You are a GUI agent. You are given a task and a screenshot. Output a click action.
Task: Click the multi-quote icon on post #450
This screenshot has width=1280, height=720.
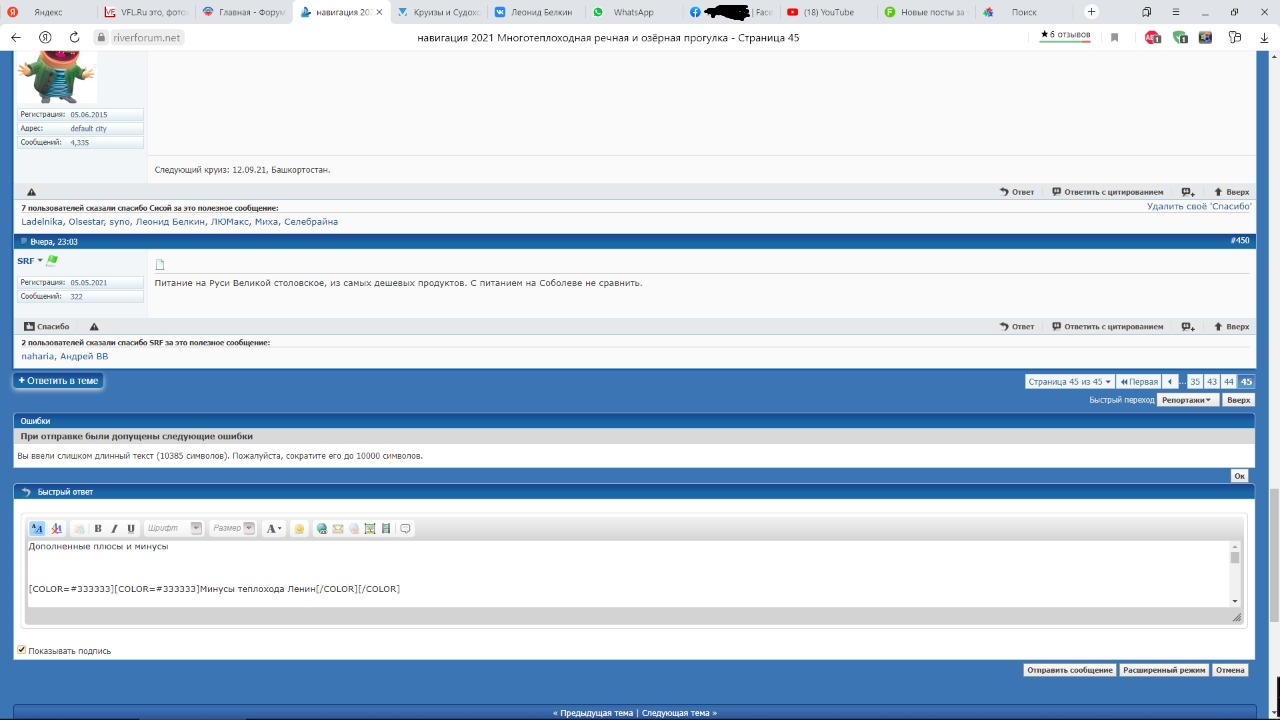(1188, 327)
